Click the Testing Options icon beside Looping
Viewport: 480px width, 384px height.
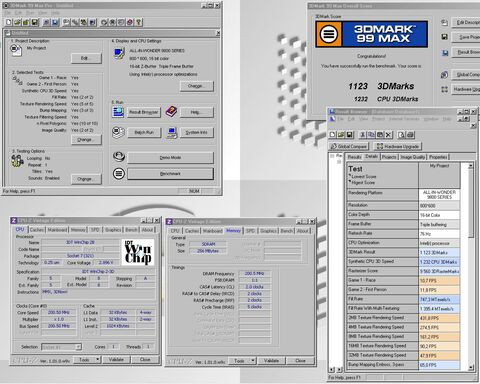17,161
